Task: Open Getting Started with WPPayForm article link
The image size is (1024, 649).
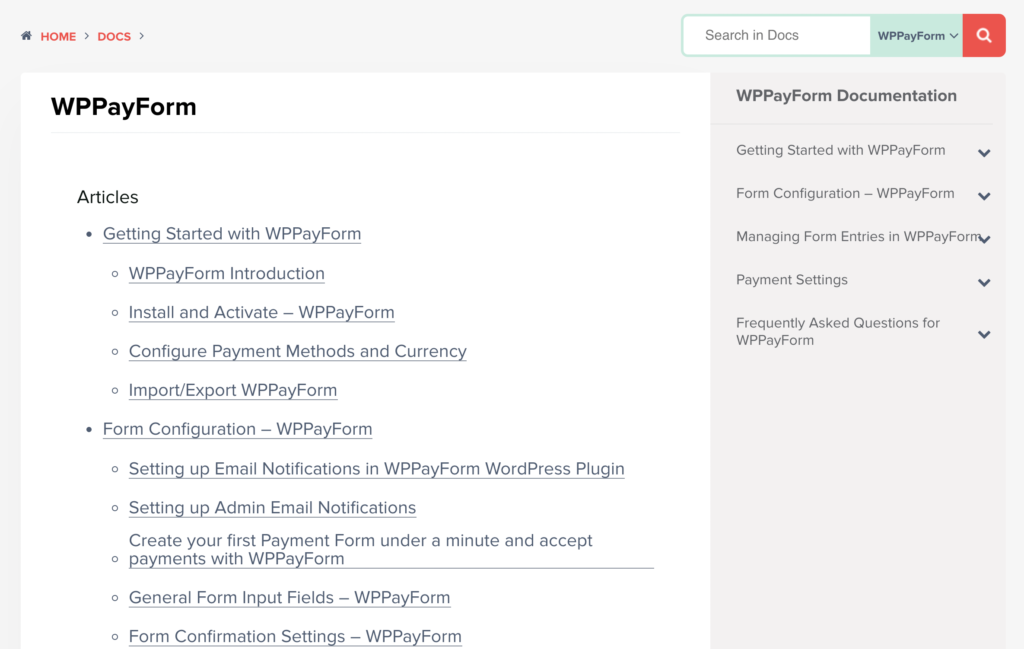Action: 232,234
